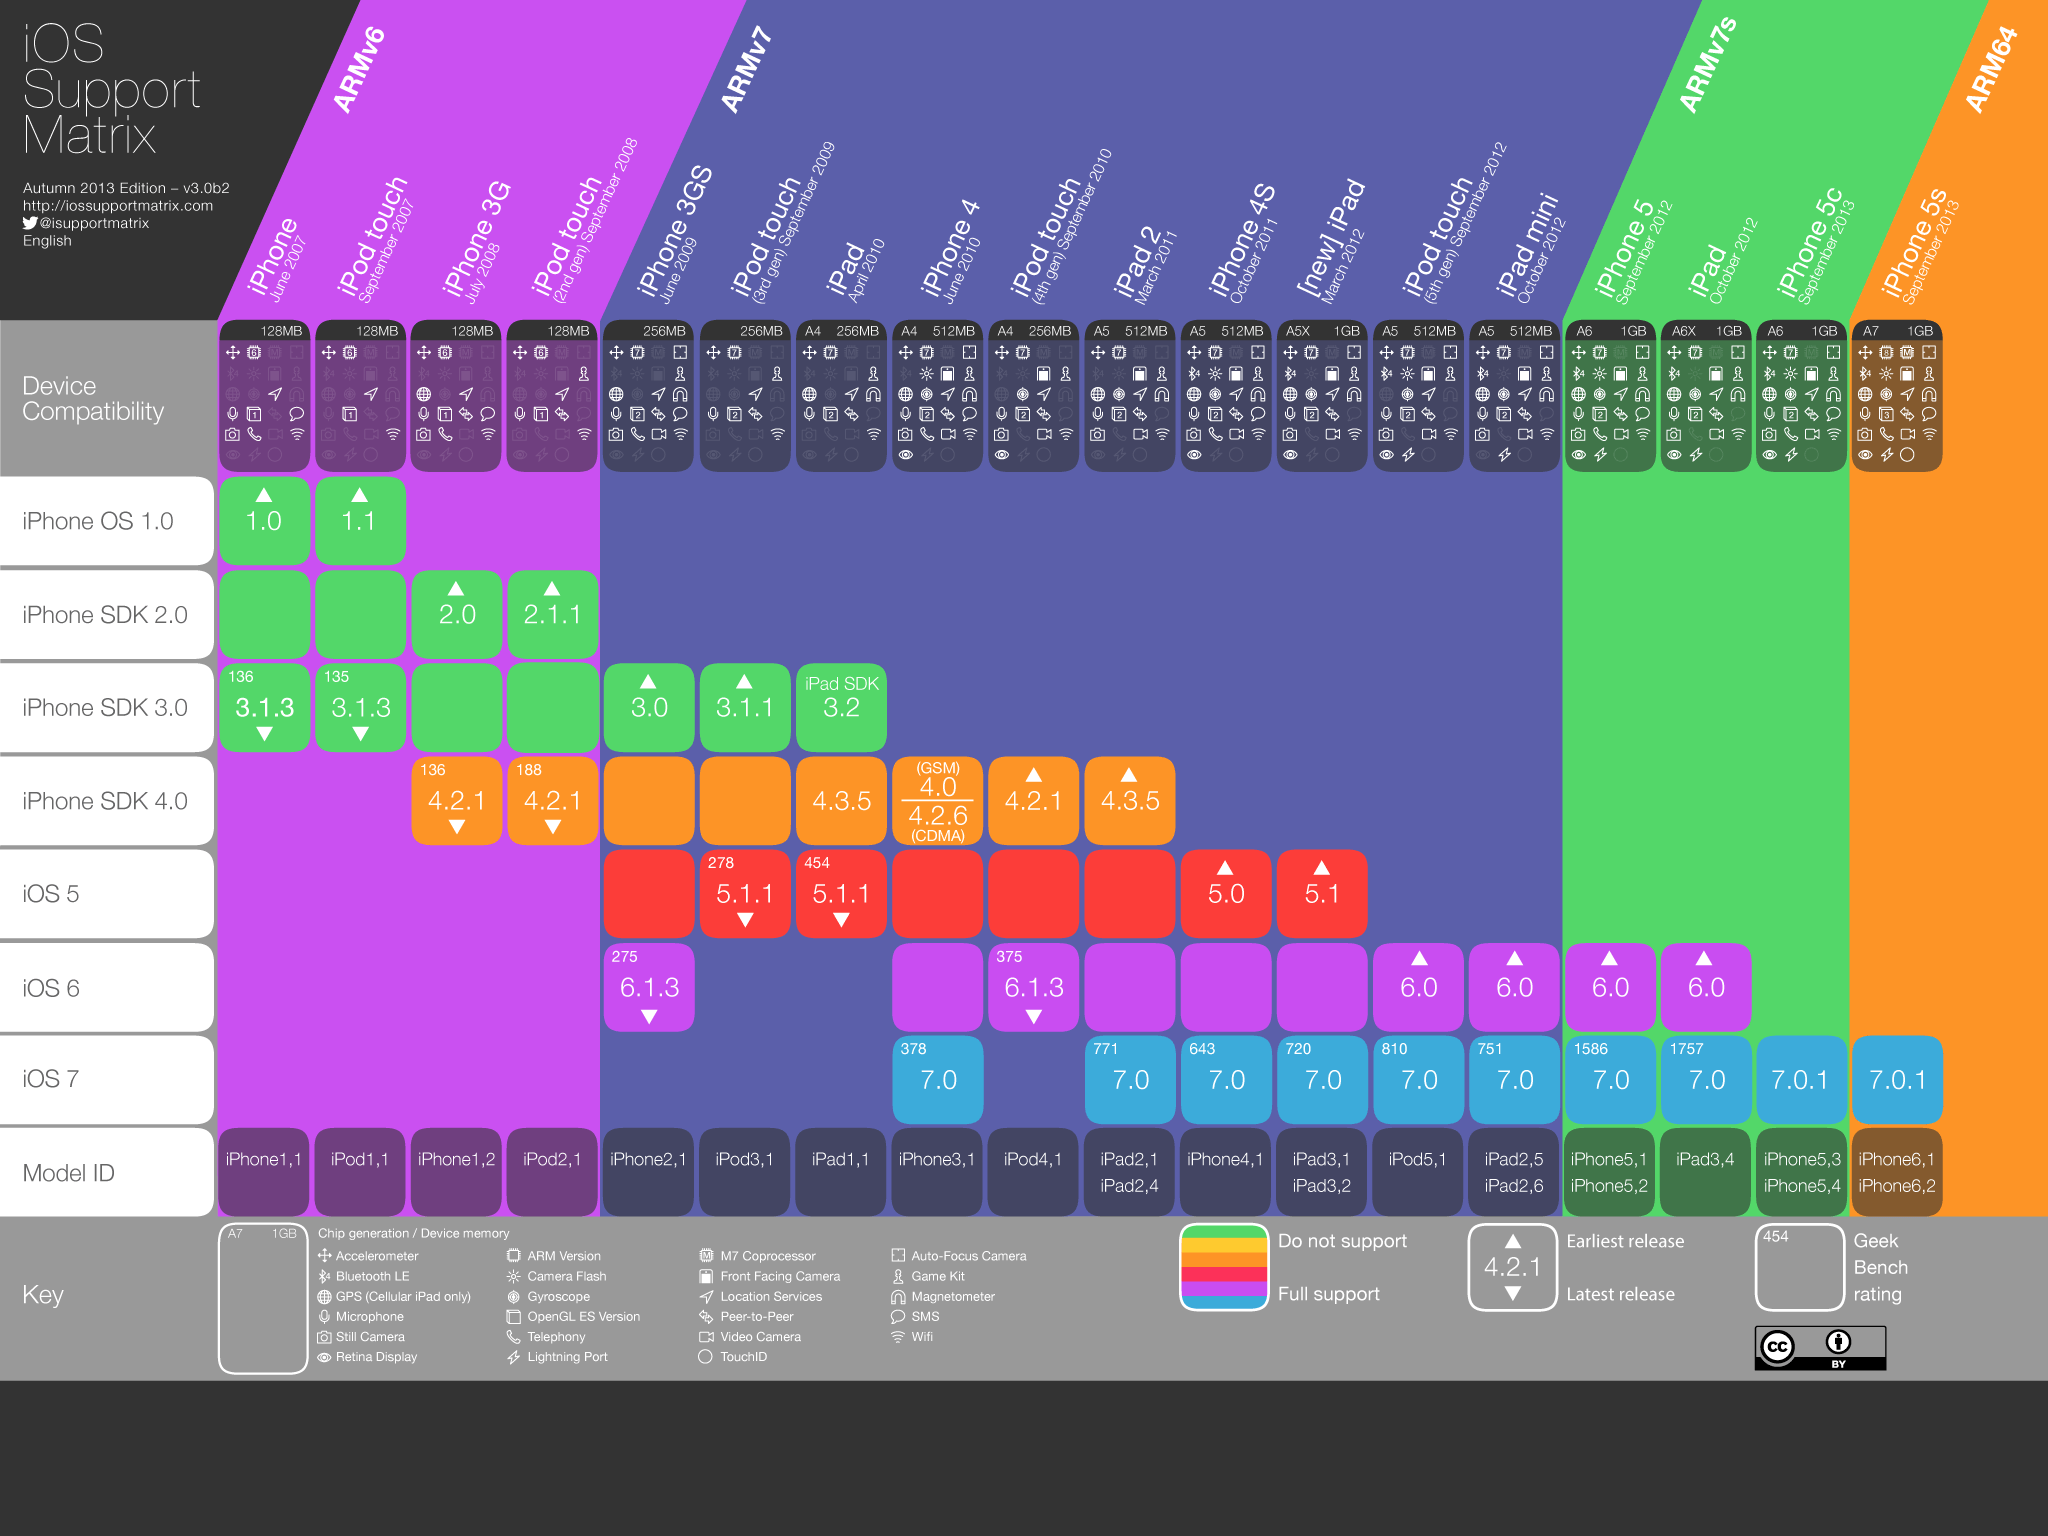Screen dimensions: 2048x1536
Task: Click the Gyroscope icon in the legend
Action: tap(514, 1296)
